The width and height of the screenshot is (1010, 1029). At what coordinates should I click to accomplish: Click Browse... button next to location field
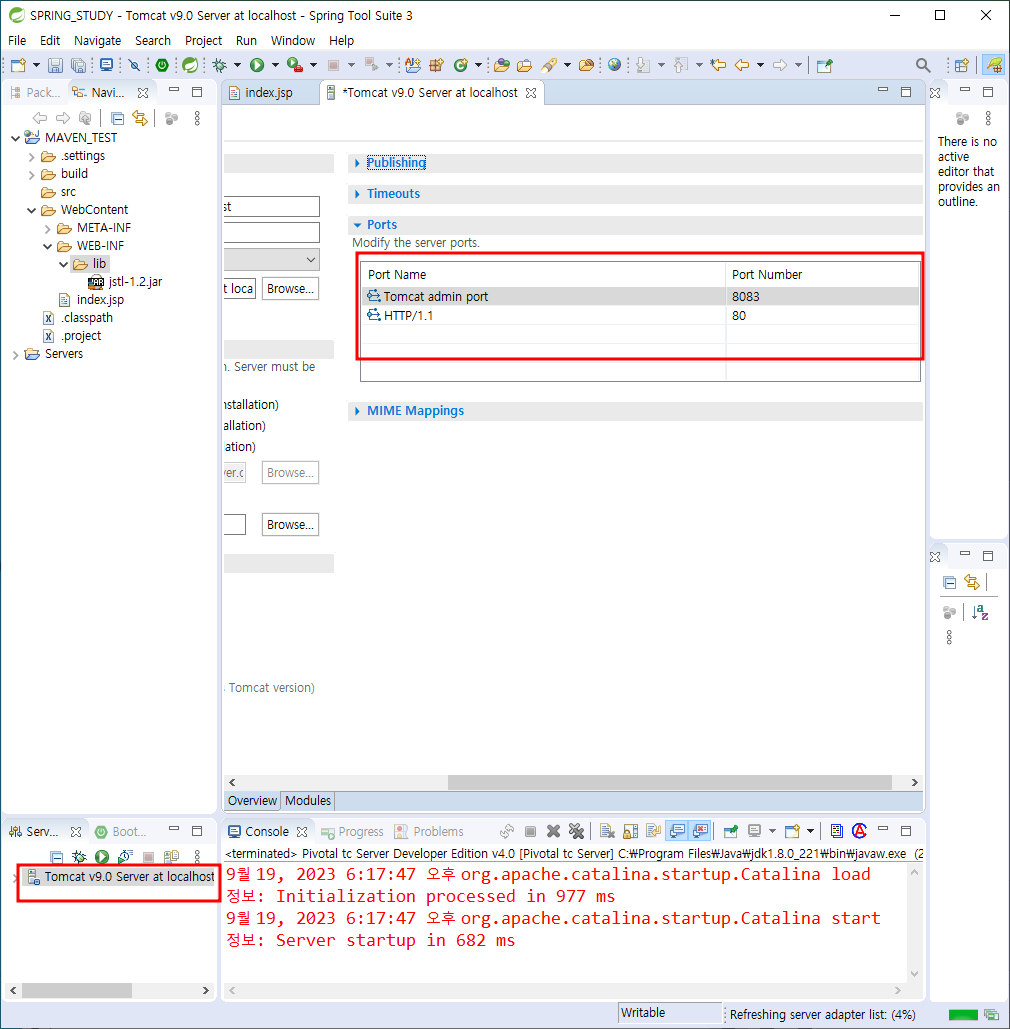[x=290, y=288]
